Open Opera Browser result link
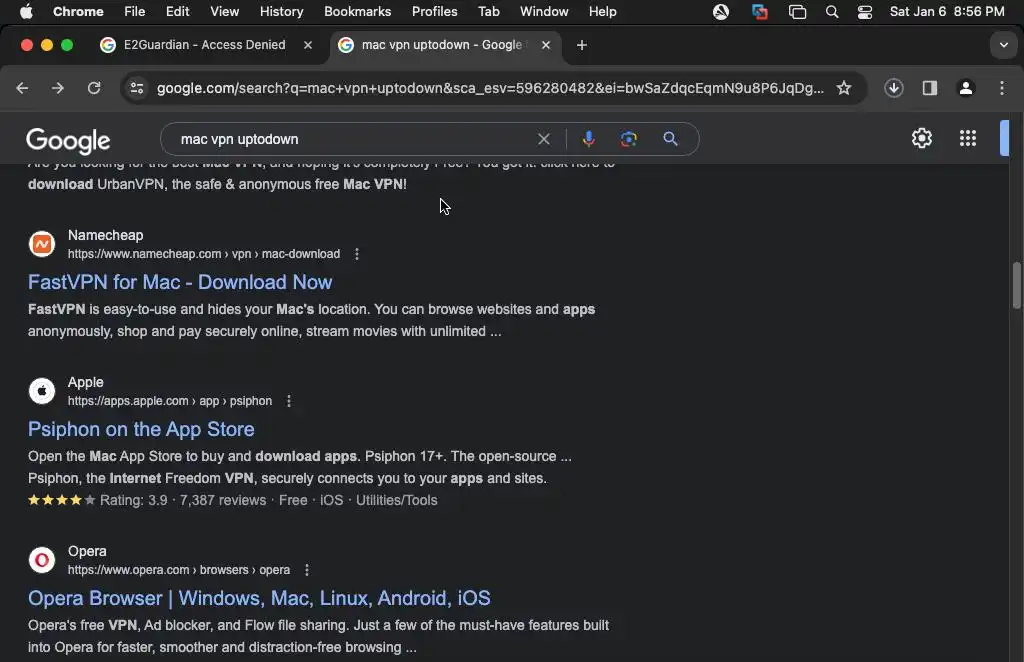The height and width of the screenshot is (662, 1024). point(259,598)
